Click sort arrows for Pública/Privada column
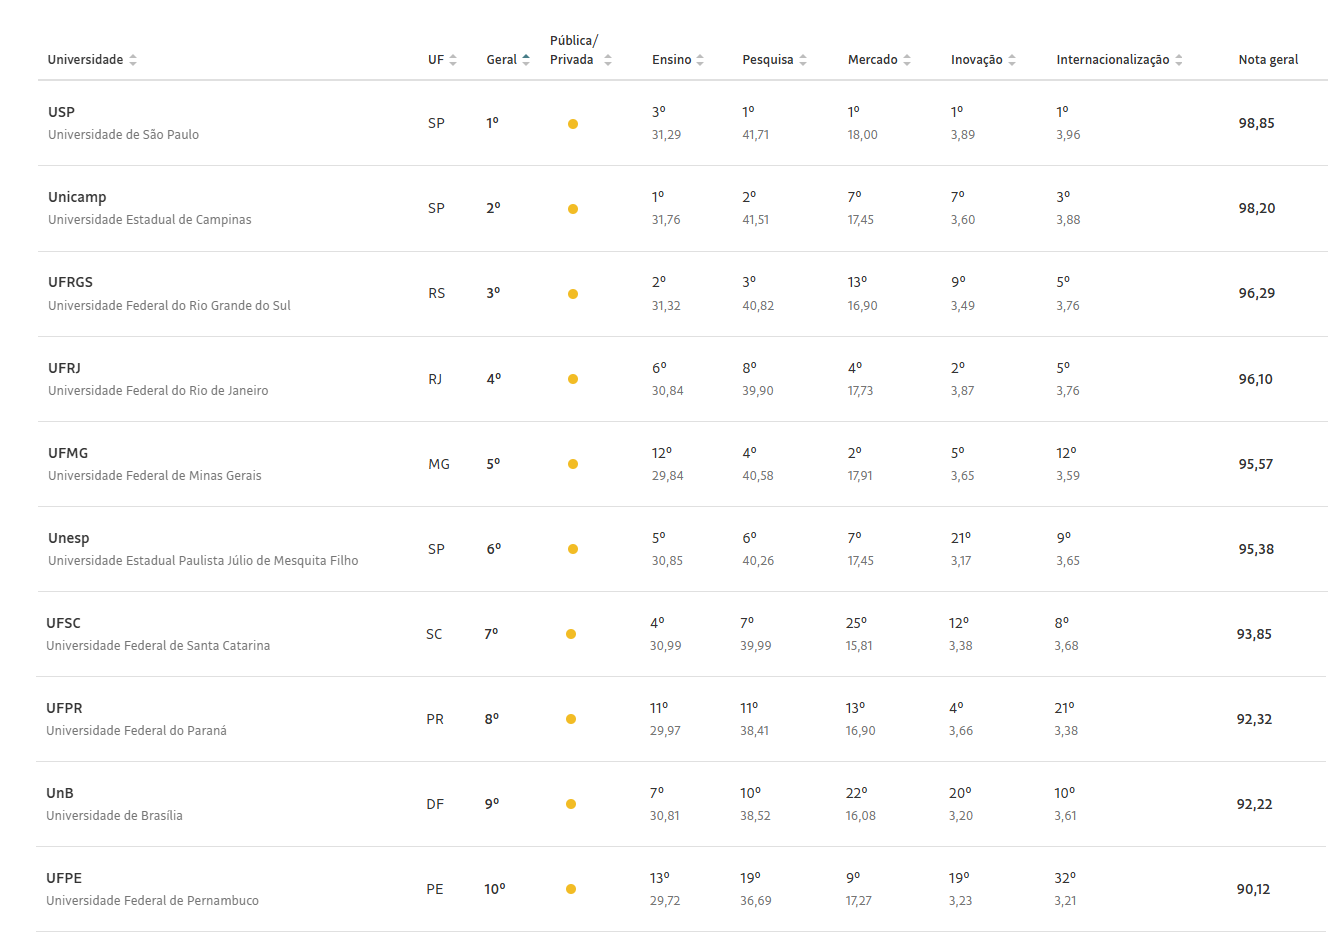1328x944 pixels. point(608,60)
